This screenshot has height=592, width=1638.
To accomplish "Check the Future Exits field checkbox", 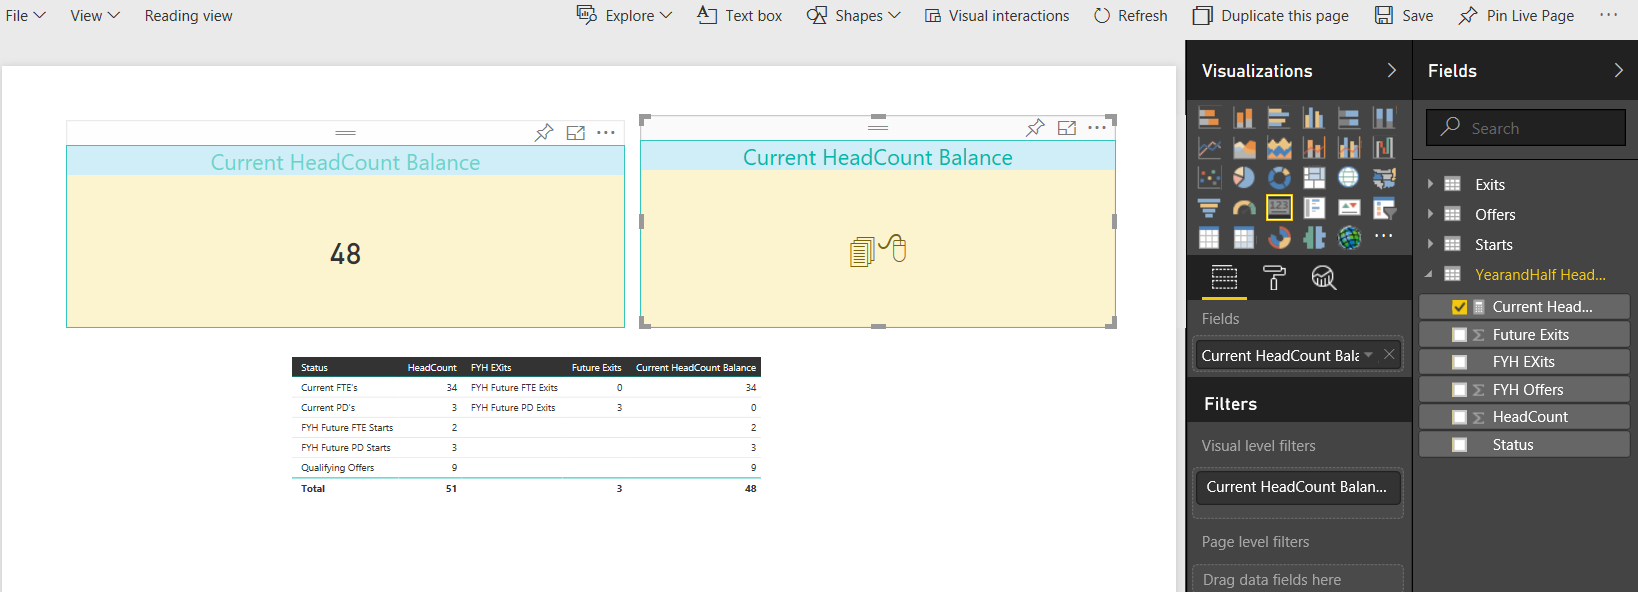I will [1459, 335].
